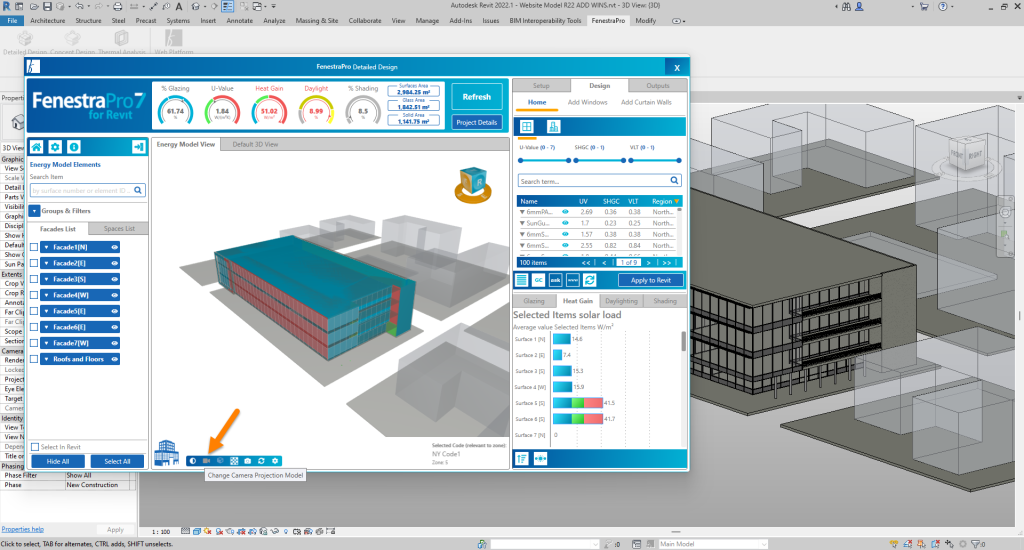Click the info icon in Energy Model panel
The image size is (1024, 550).
74,147
